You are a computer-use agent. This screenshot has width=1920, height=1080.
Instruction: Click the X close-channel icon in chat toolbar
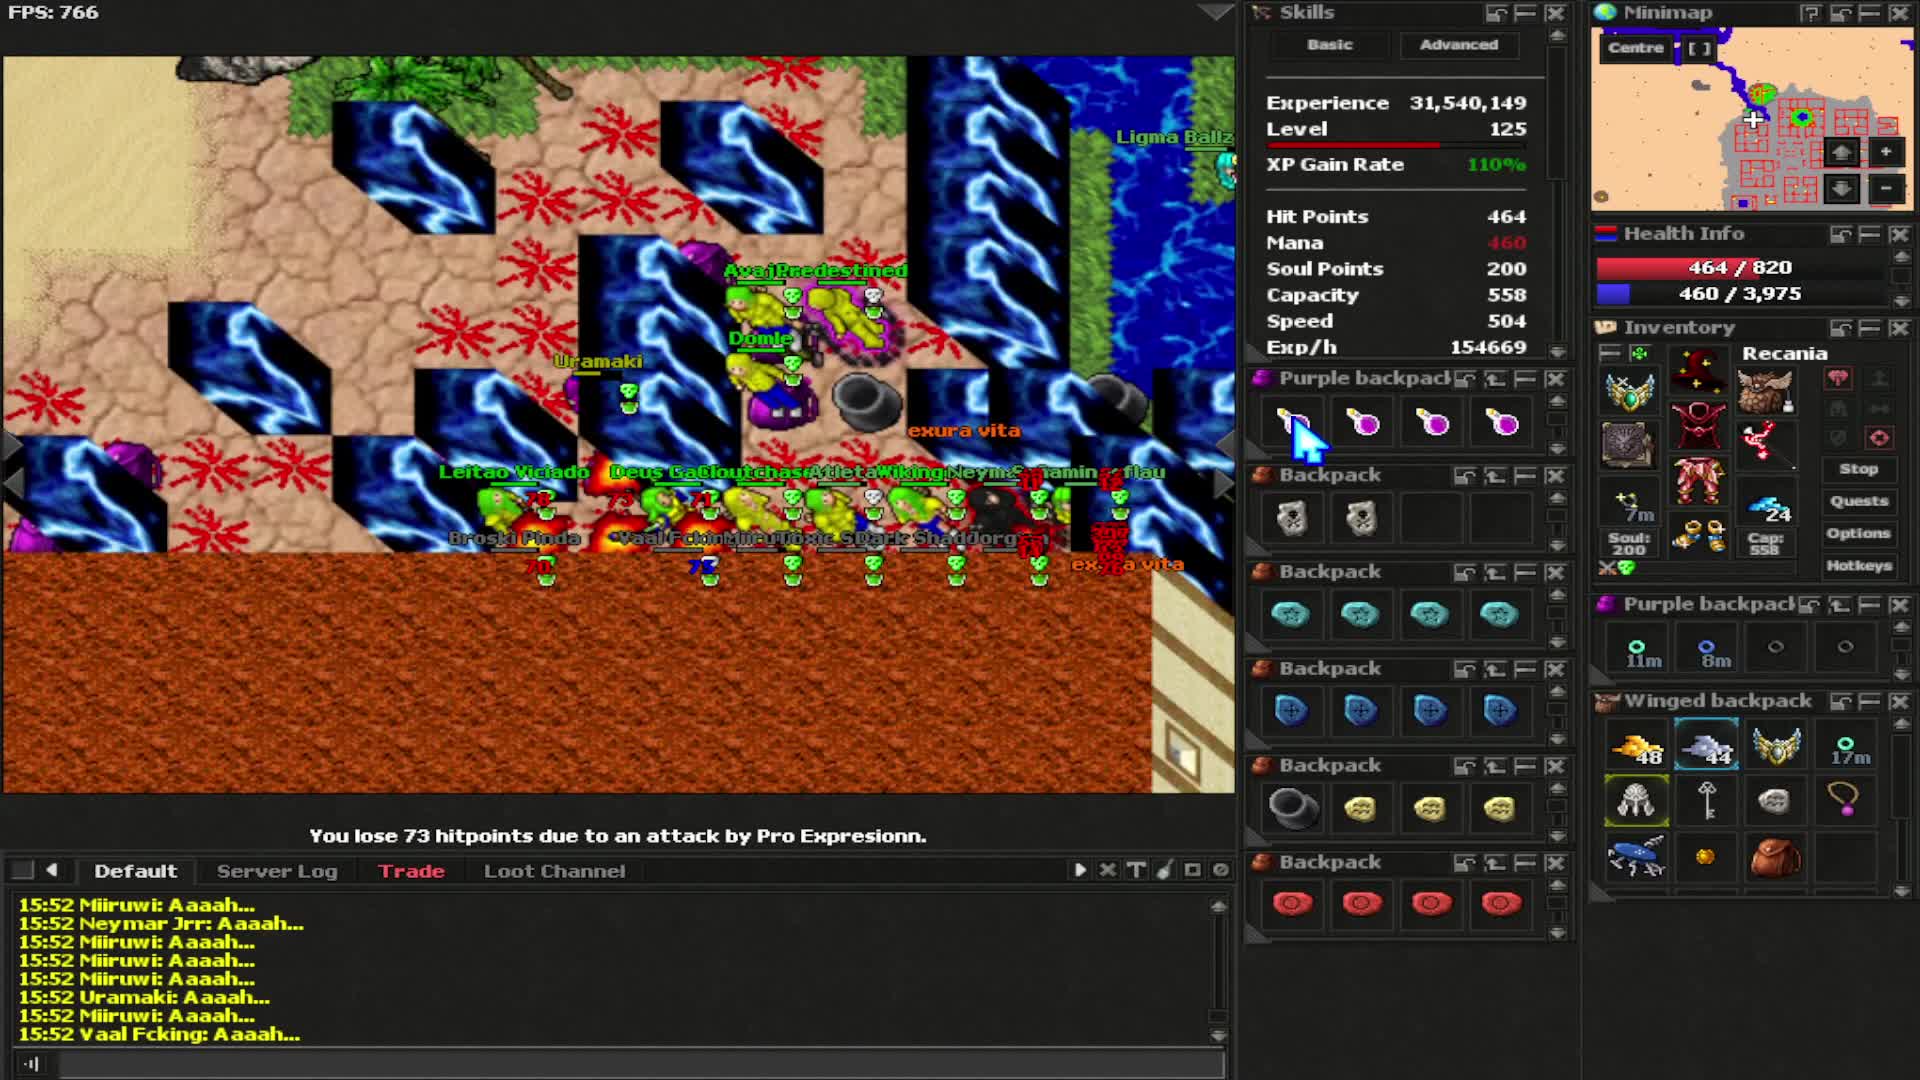click(1108, 870)
